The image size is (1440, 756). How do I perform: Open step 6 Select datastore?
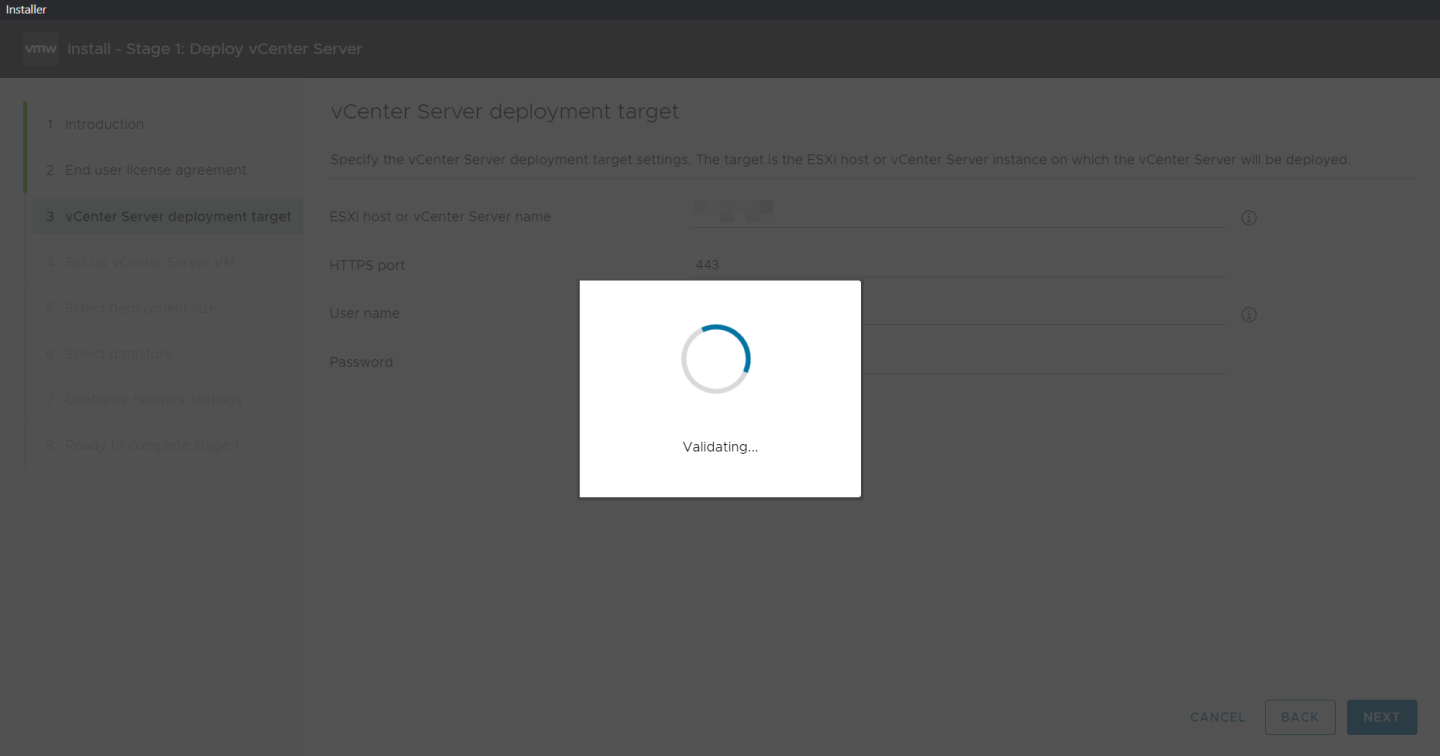click(118, 354)
